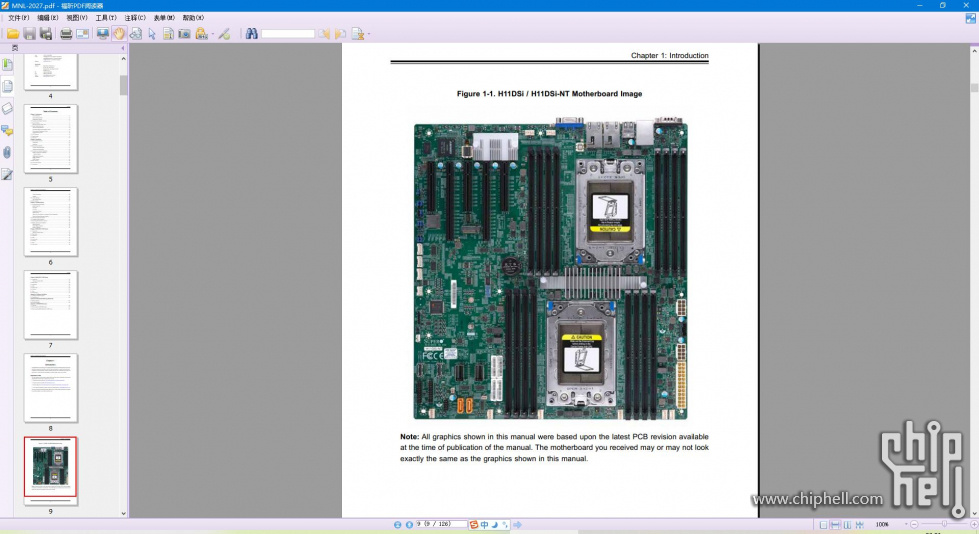Open the Layers panel in the sidebar

pos(7,109)
